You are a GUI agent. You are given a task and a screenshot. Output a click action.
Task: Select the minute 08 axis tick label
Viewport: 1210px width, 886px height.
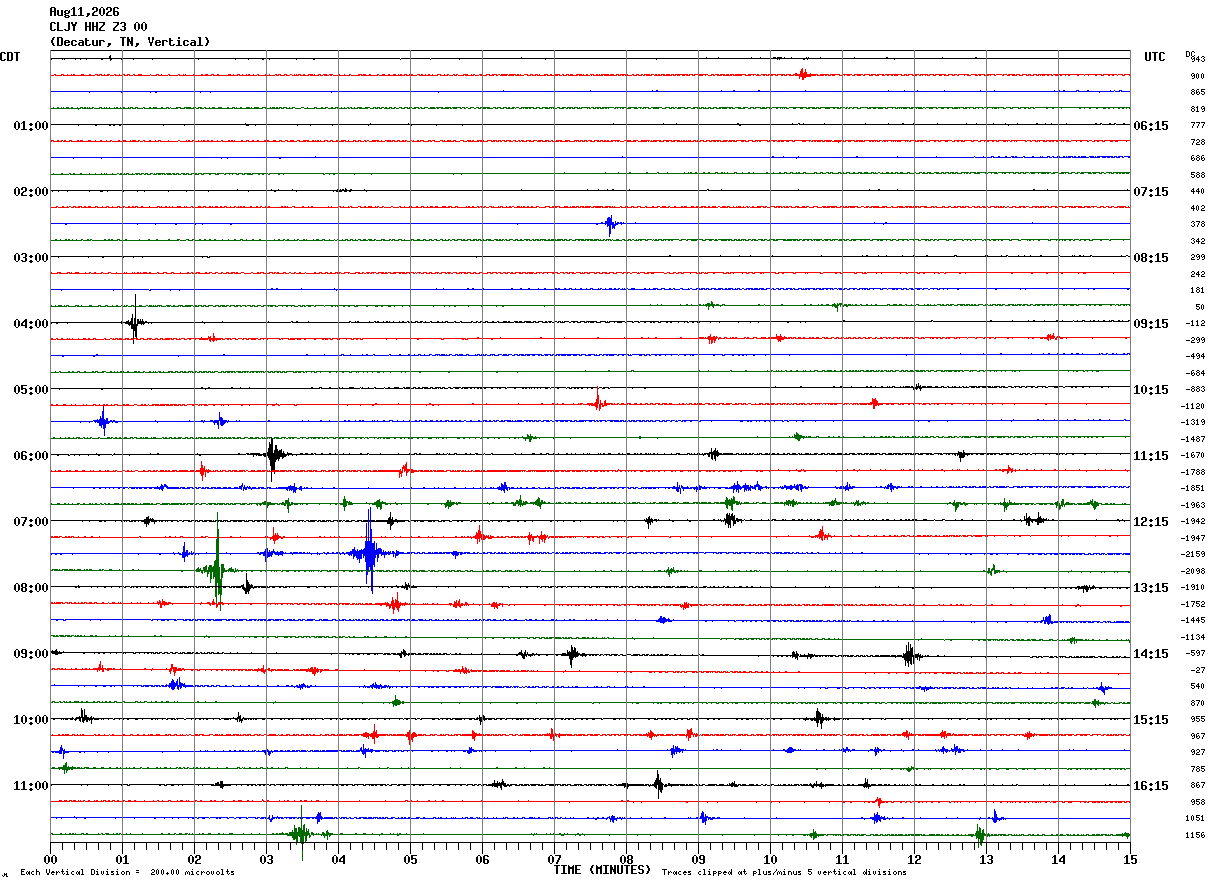(x=626, y=859)
